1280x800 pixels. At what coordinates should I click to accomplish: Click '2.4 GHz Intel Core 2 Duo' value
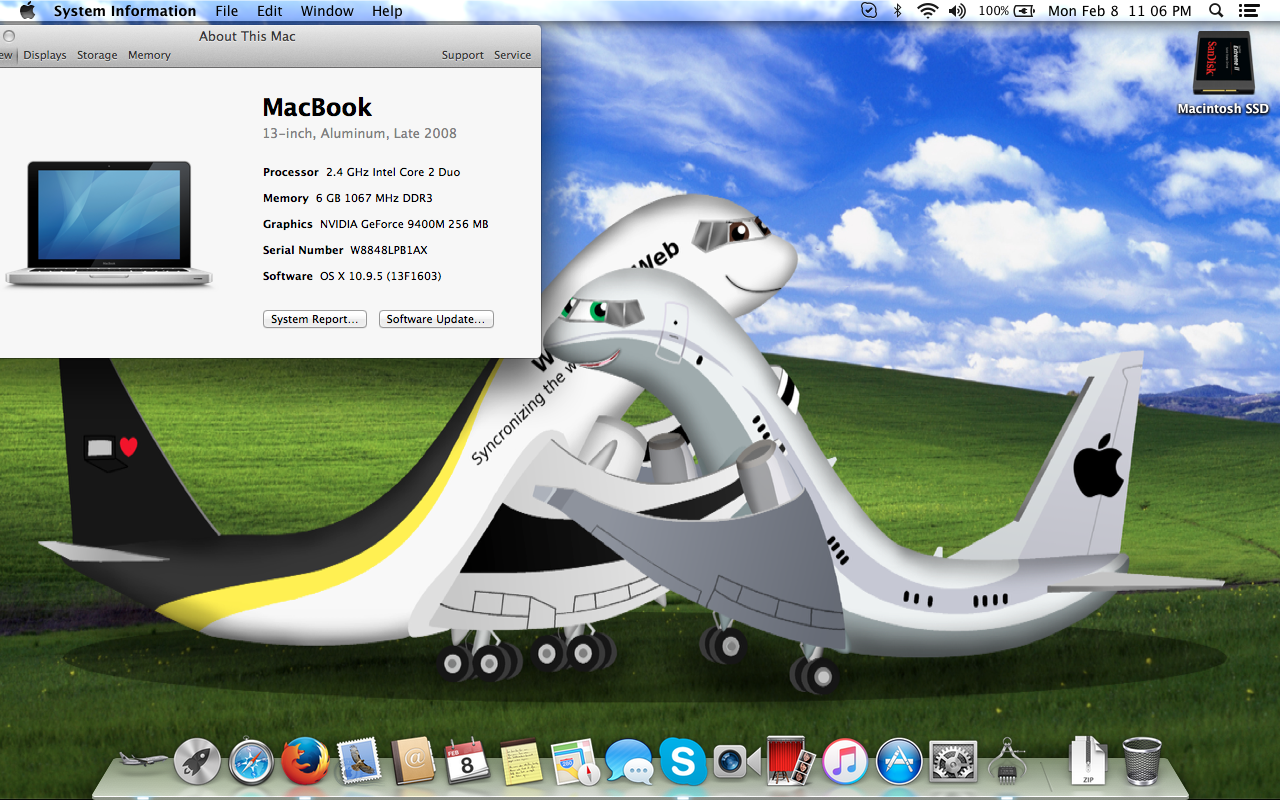[393, 172]
